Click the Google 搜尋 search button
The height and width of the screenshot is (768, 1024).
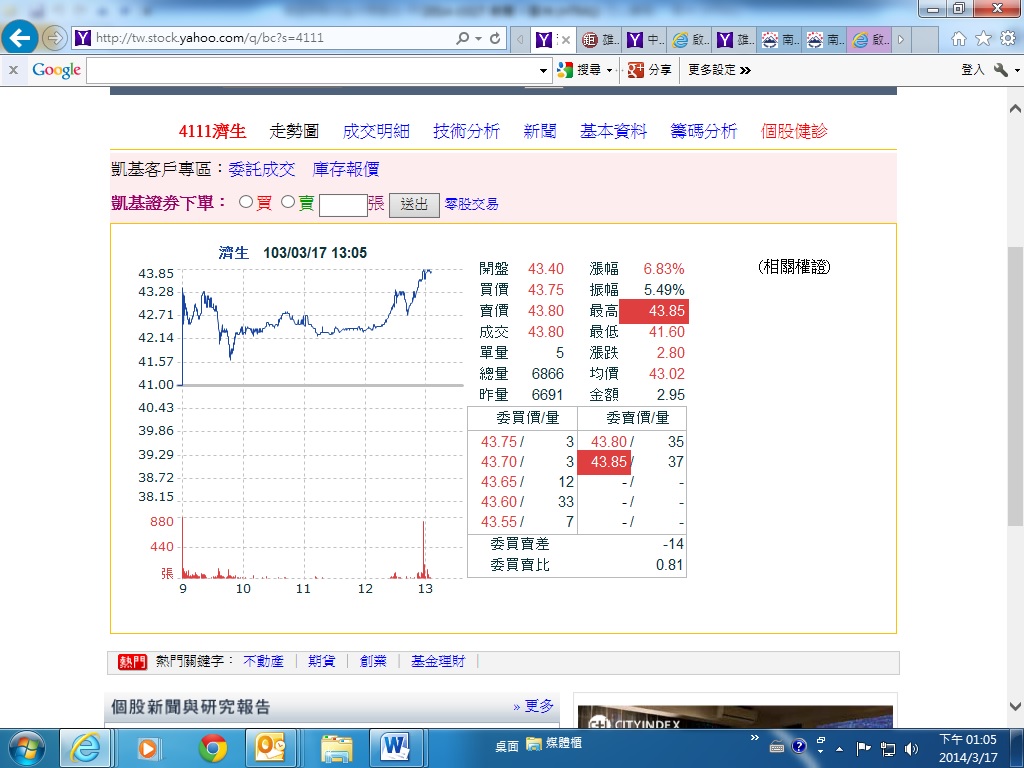pyautogui.click(x=581, y=70)
